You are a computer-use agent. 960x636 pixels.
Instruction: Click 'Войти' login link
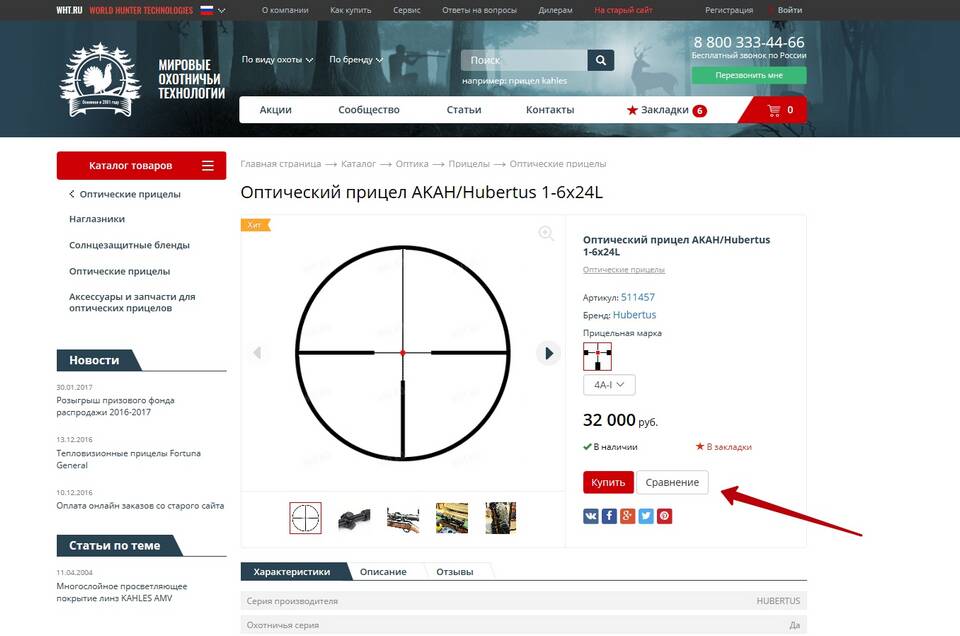click(x=790, y=10)
